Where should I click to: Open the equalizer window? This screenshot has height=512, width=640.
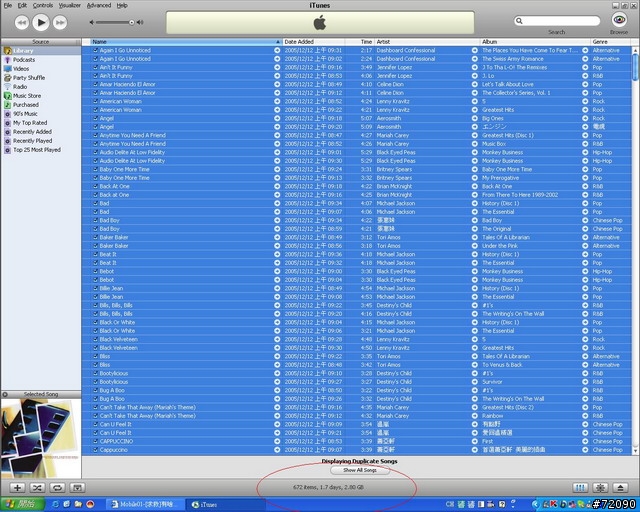coord(580,488)
